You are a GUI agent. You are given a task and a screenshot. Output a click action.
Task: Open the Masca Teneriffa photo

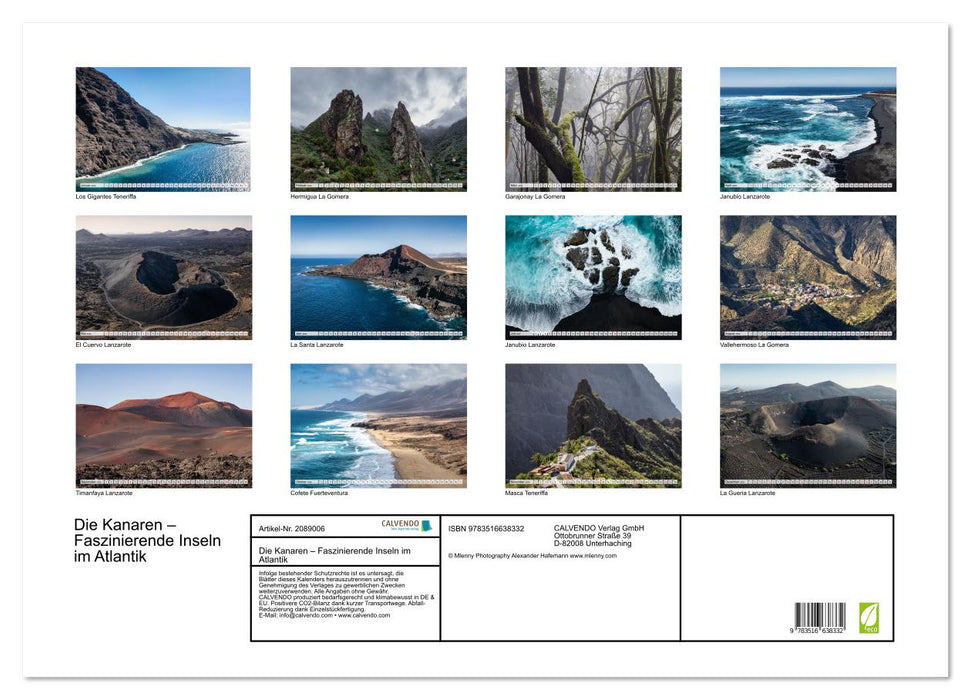pyautogui.click(x=593, y=425)
